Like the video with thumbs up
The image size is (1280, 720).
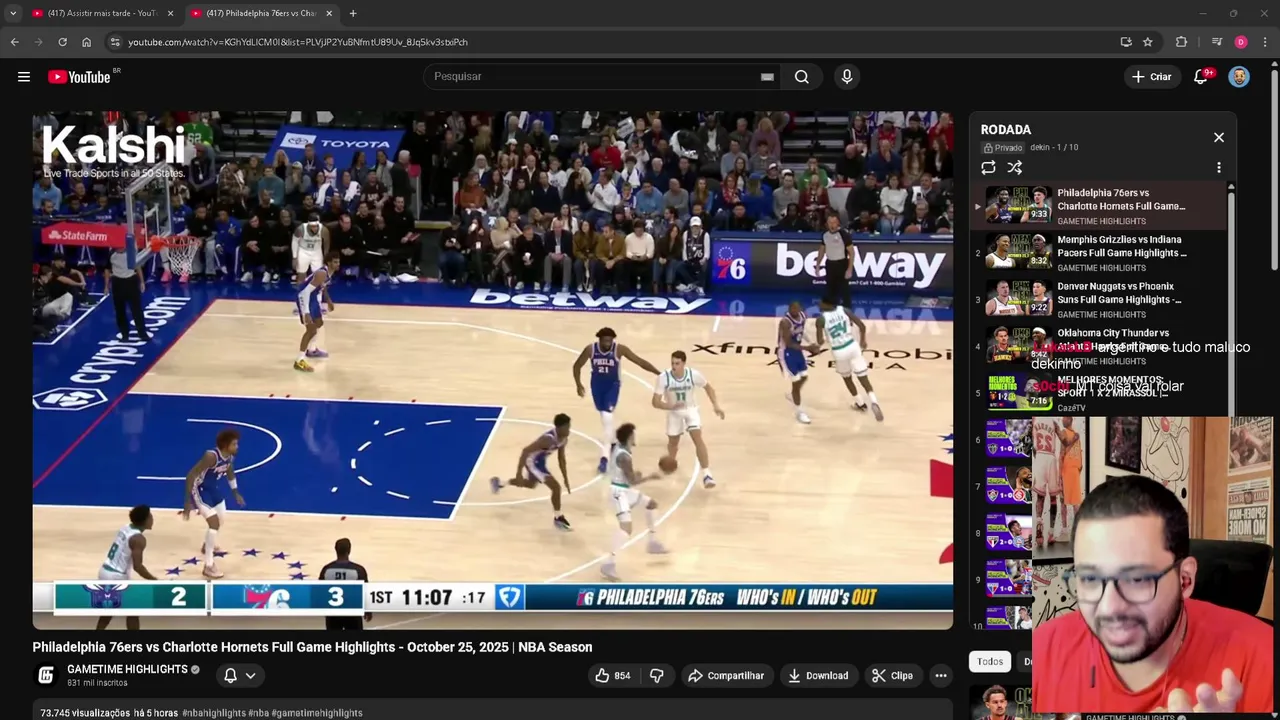pos(612,676)
